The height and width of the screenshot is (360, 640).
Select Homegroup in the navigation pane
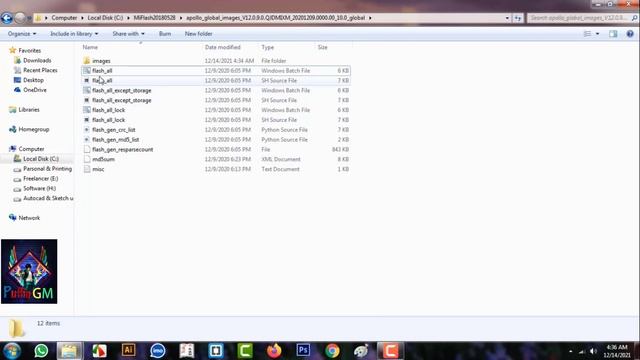(34, 129)
